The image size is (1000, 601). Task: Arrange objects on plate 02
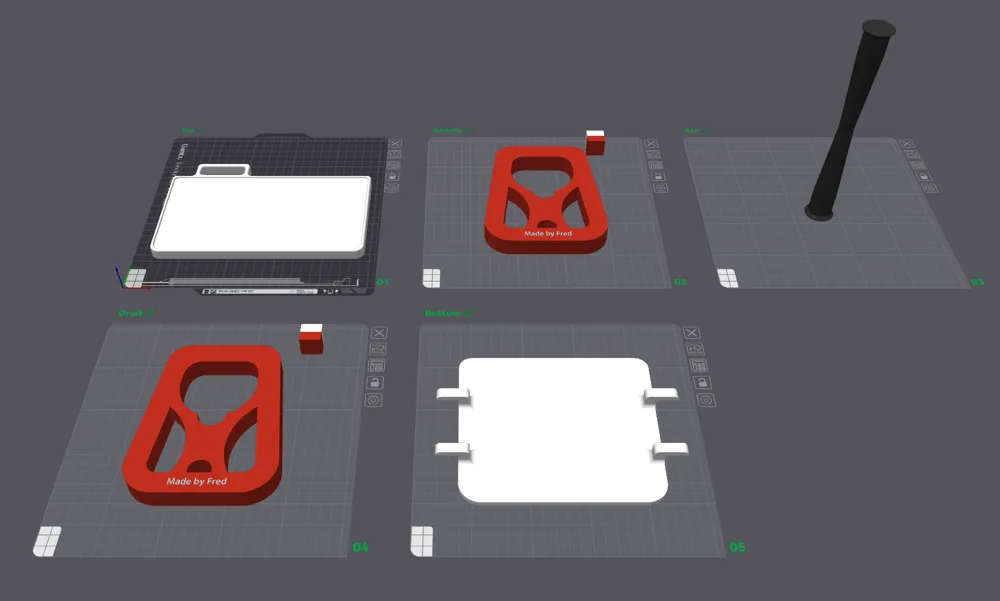coord(656,165)
